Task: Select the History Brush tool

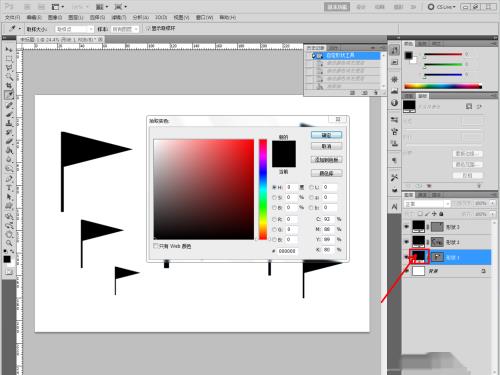Action: (9, 132)
